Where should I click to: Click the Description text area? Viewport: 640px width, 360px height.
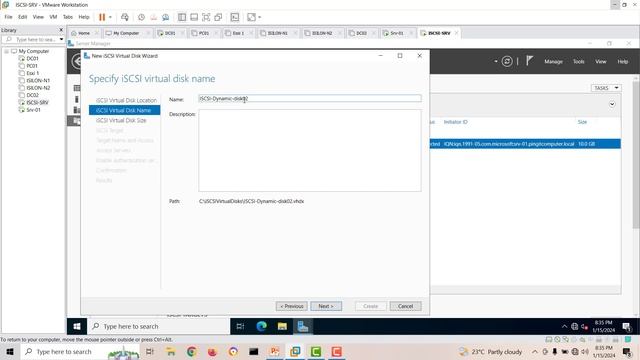click(310, 150)
